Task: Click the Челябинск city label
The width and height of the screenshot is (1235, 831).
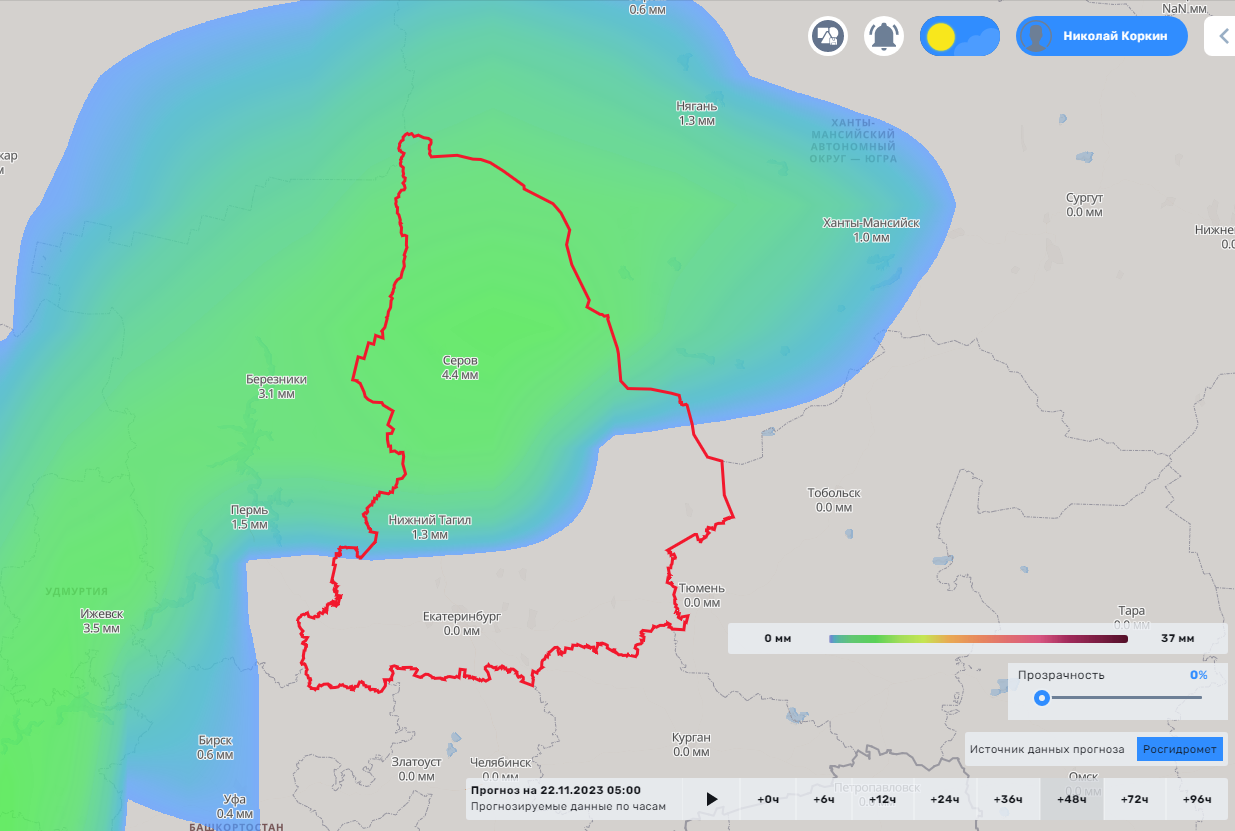Action: coord(500,762)
